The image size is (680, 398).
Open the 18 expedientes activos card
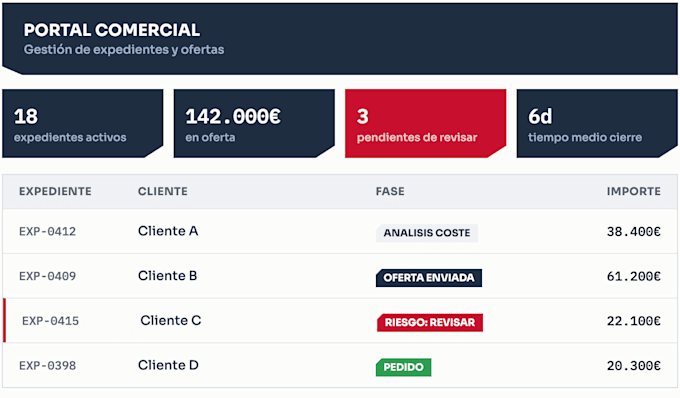click(x=83, y=124)
